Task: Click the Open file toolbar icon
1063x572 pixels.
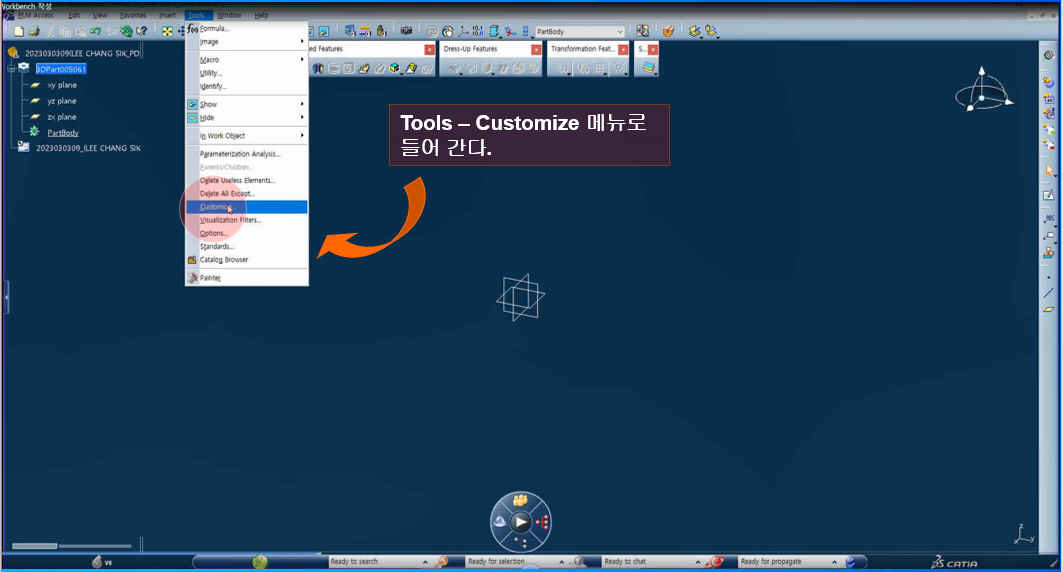Action: [35, 31]
